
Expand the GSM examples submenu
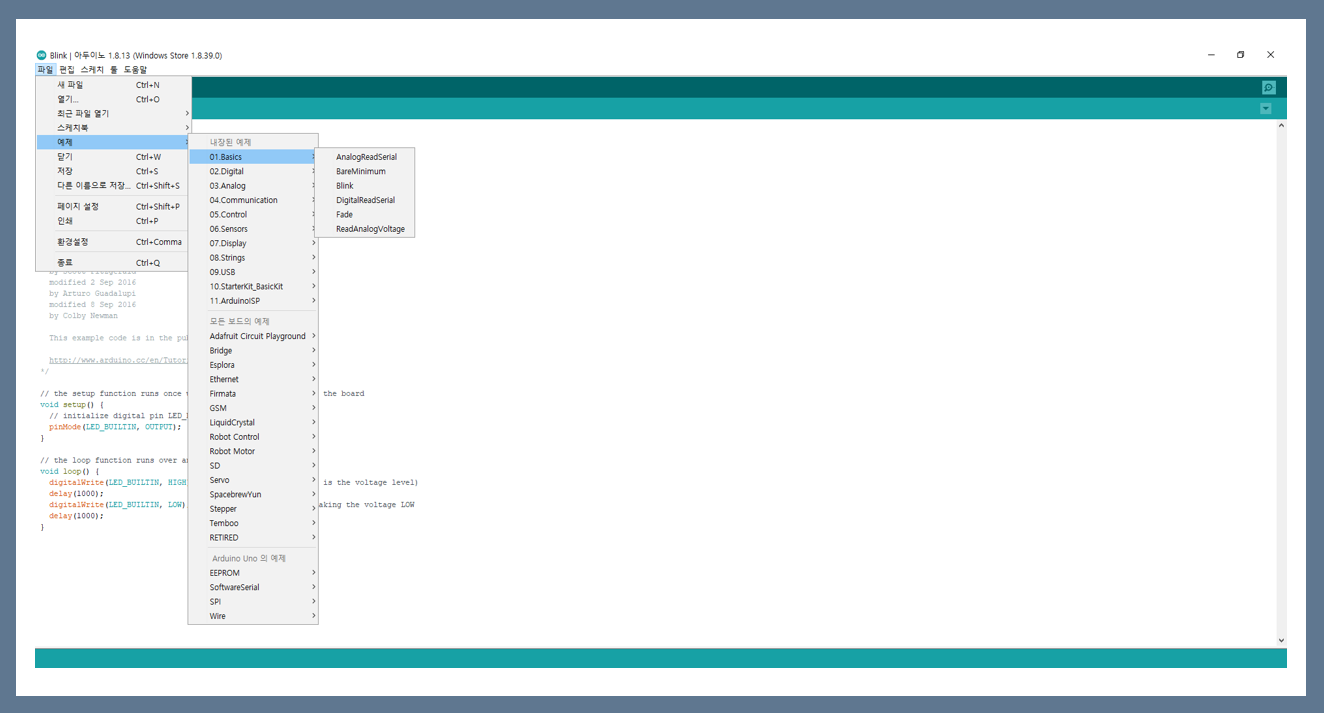pos(253,408)
